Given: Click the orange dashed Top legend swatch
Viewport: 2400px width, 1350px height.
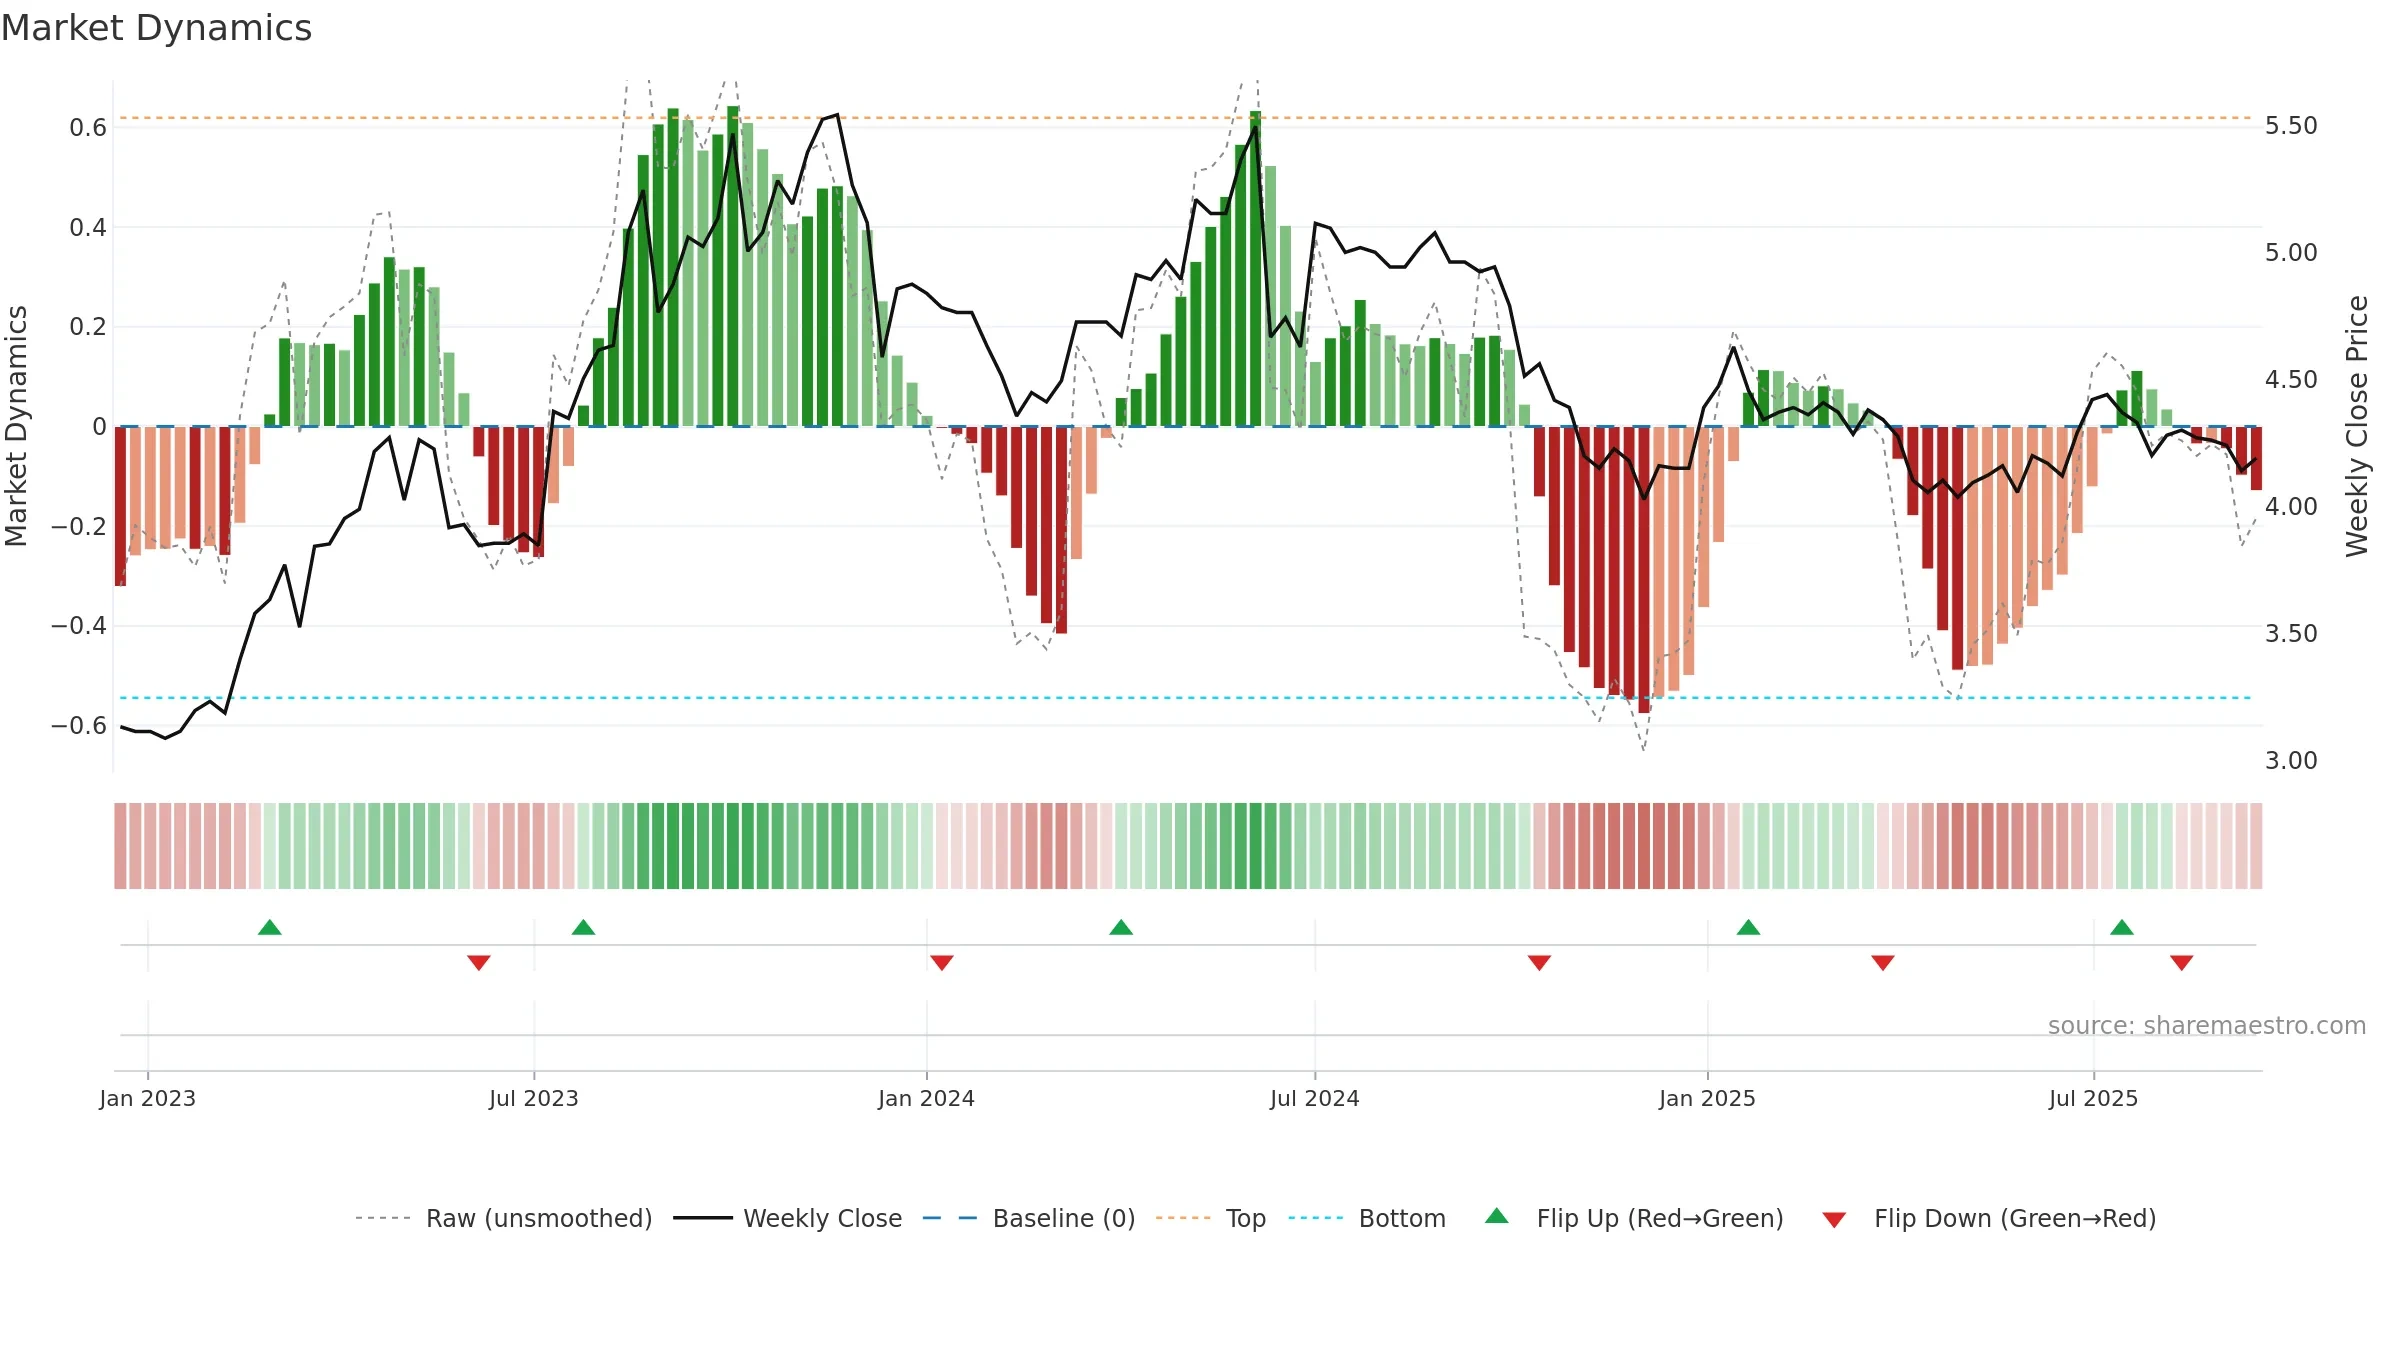Looking at the screenshot, I should (1183, 1218).
